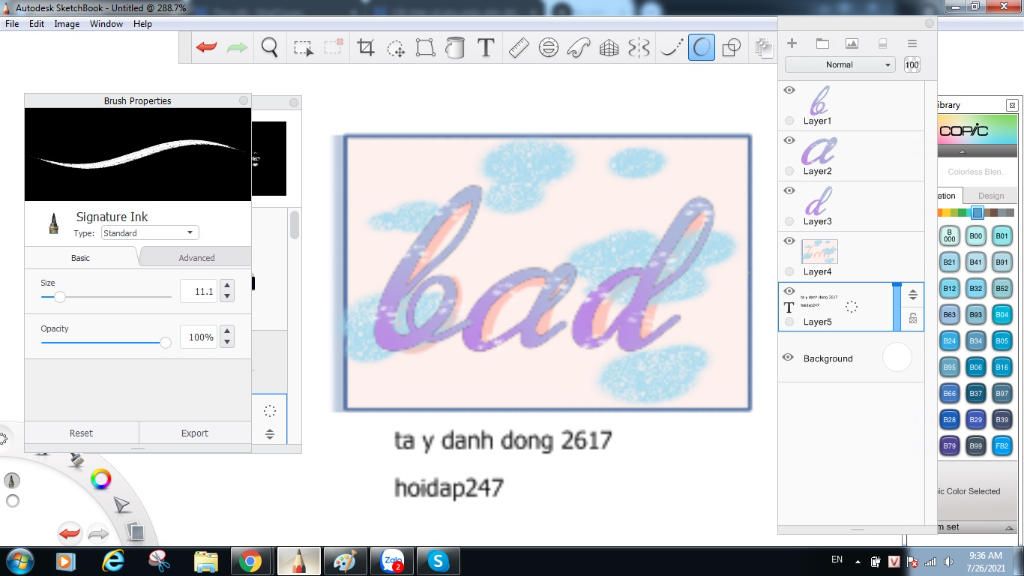1024x576 pixels.
Task: Decrease brush Size with down arrow
Action: 227,296
